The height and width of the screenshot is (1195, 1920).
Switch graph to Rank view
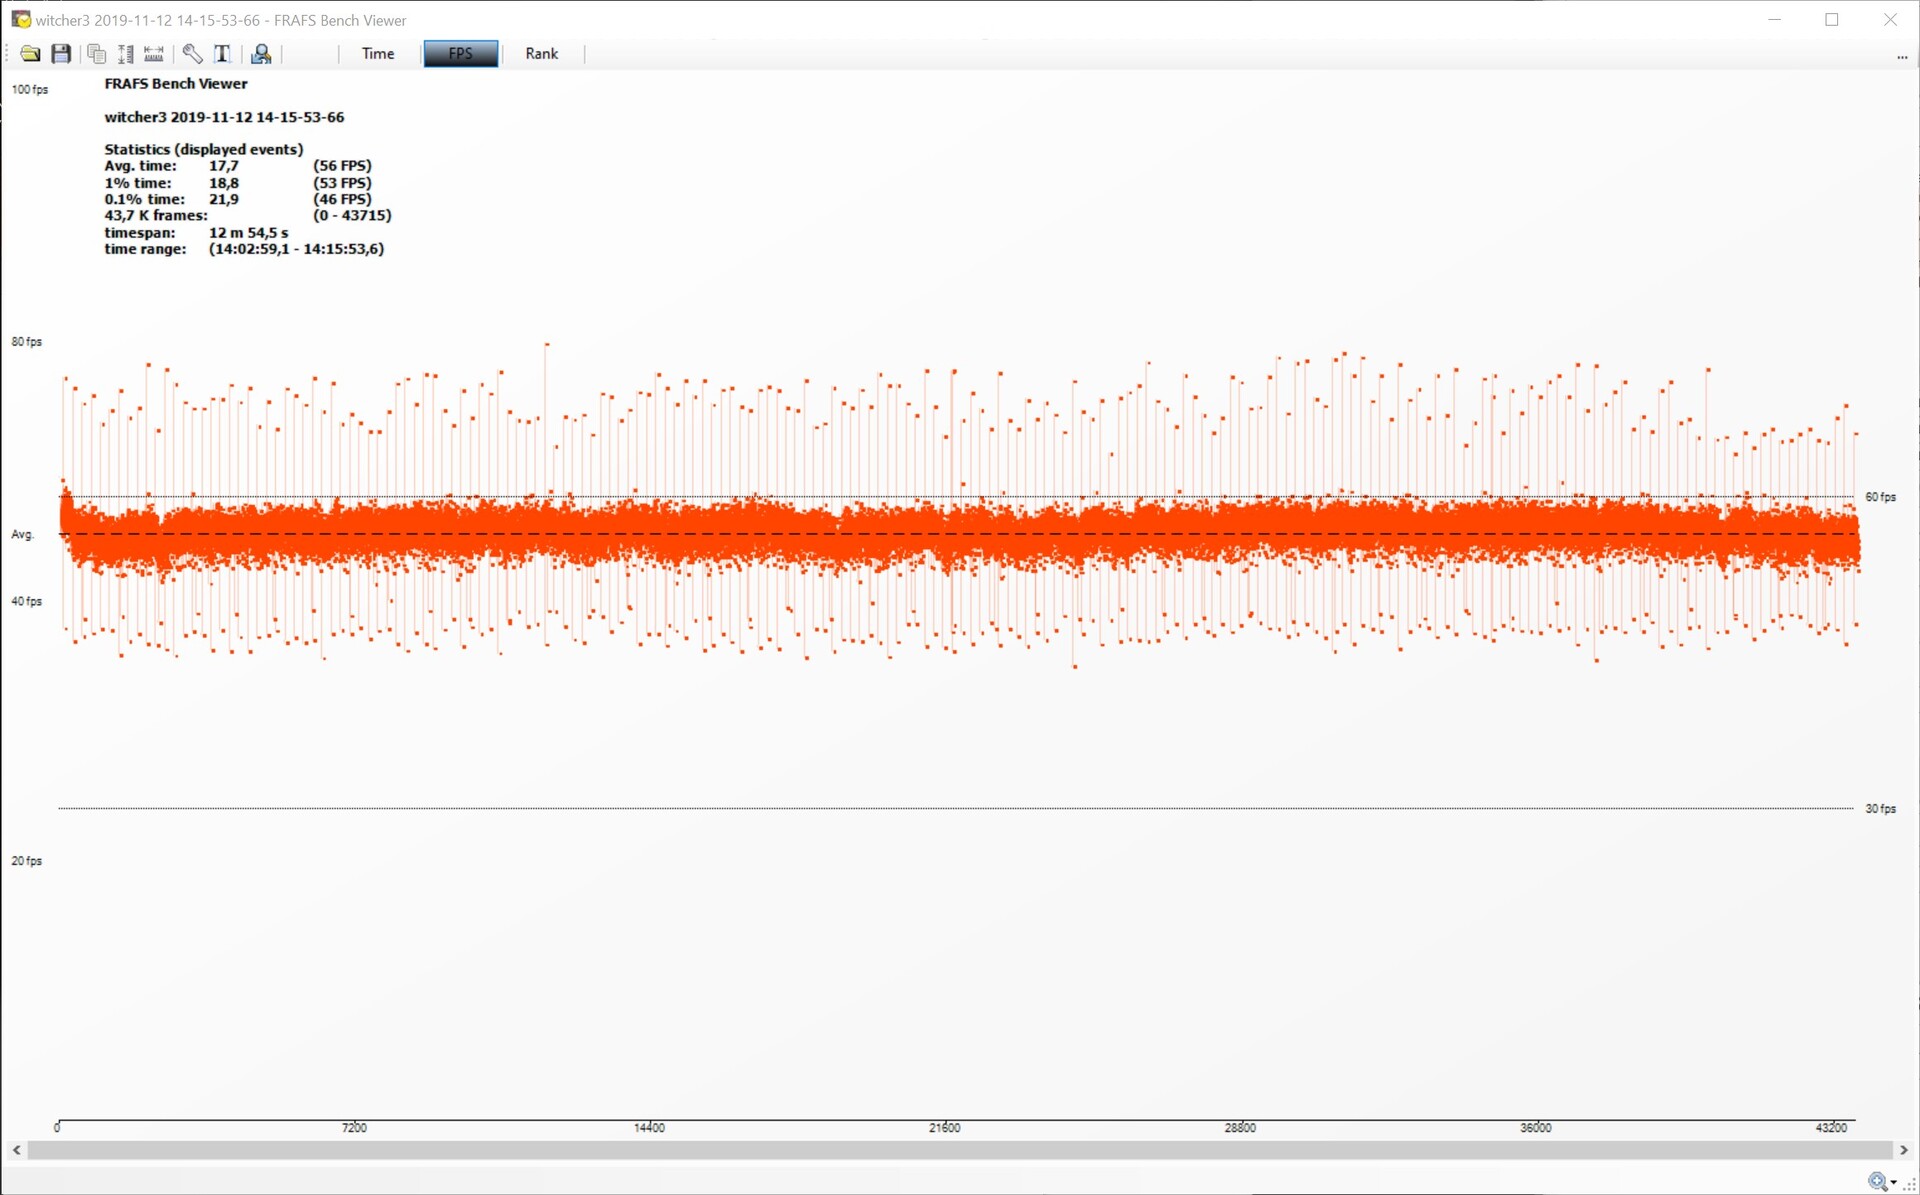(x=541, y=54)
